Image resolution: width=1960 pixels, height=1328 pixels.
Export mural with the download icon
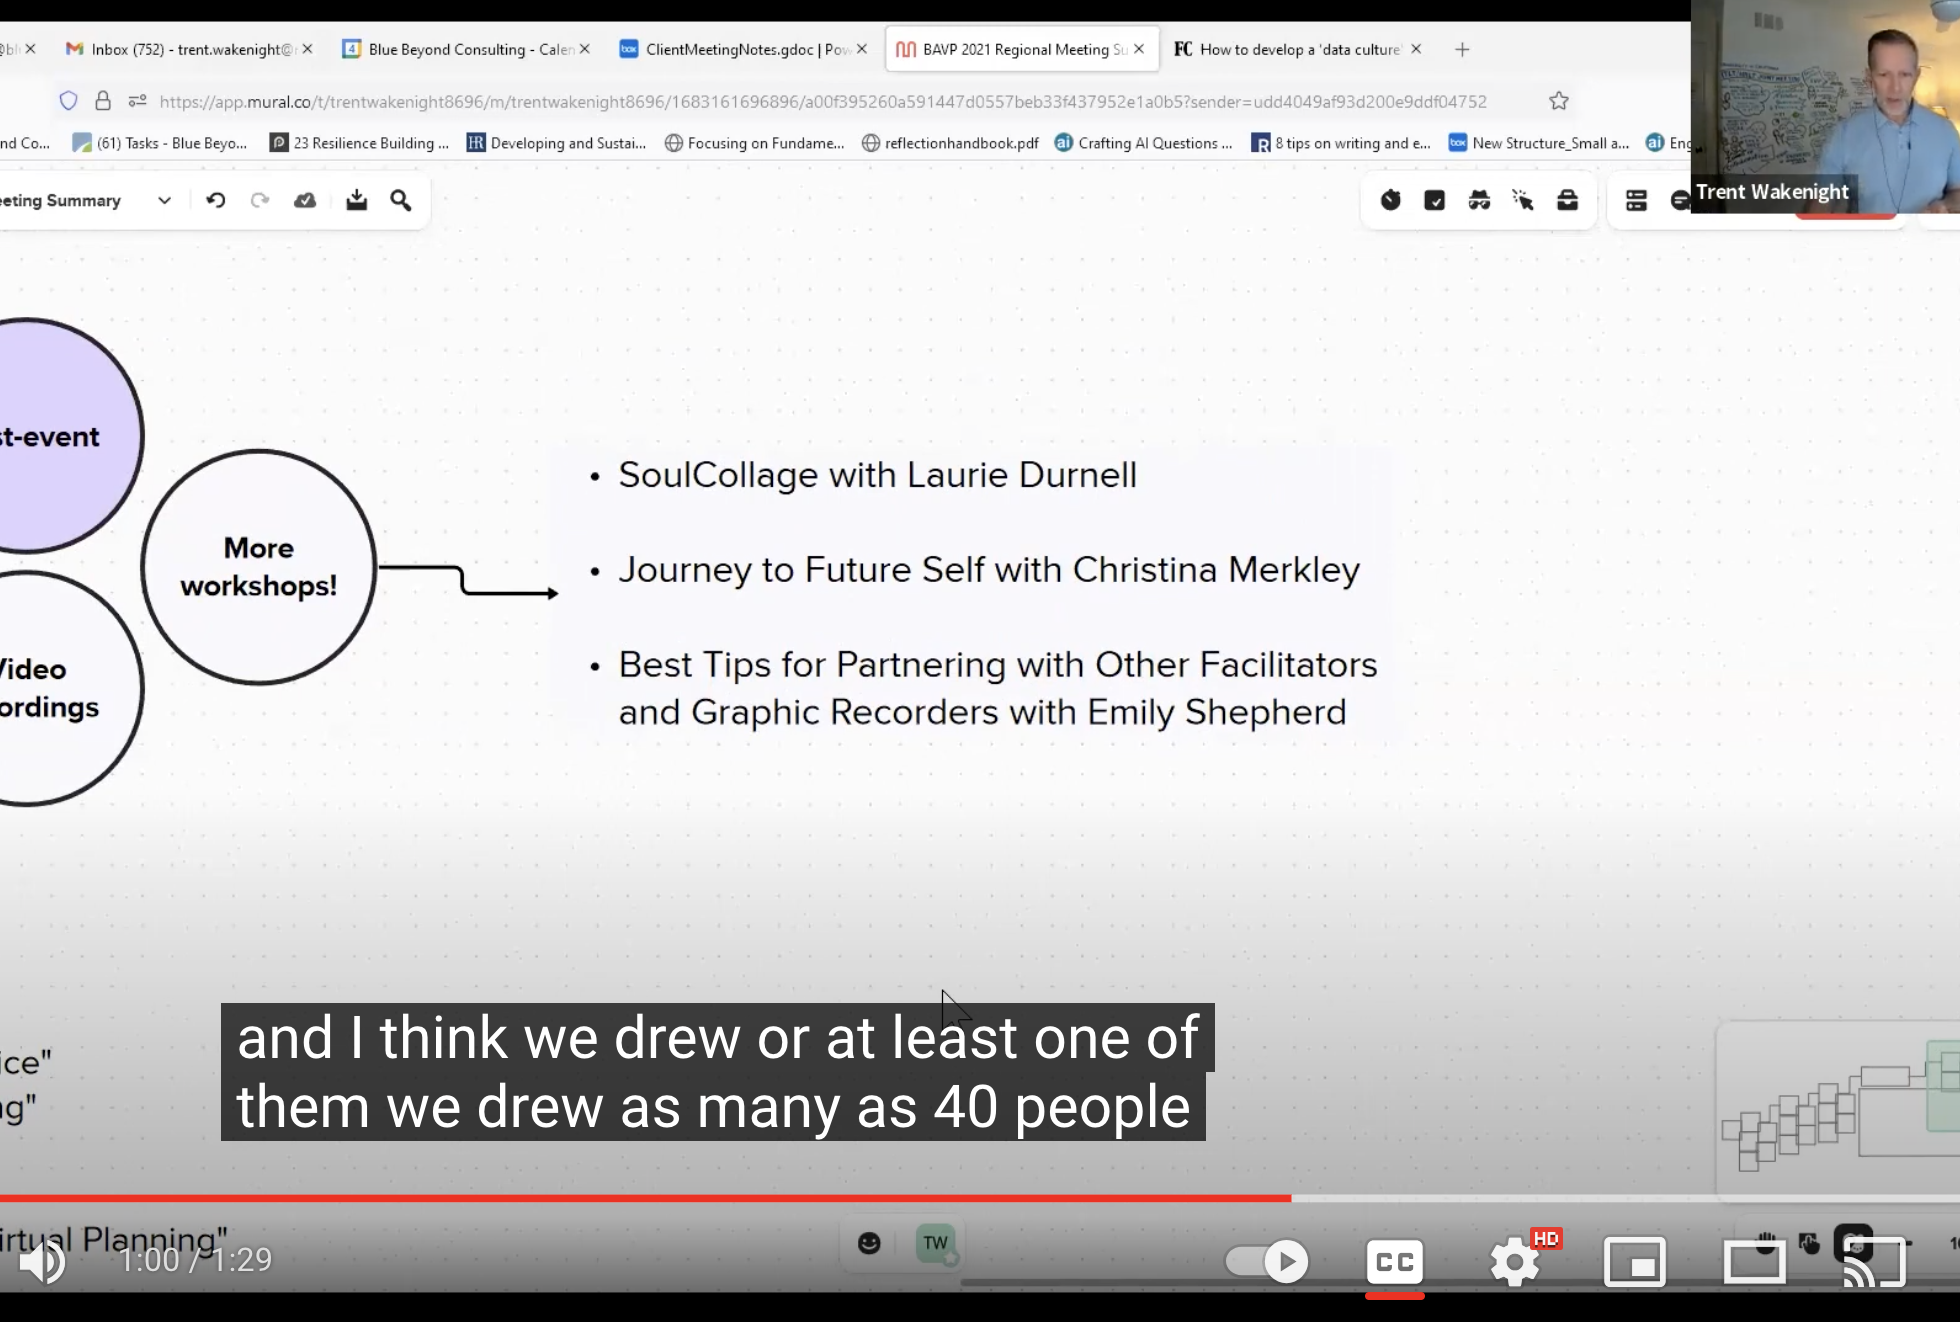pos(356,201)
